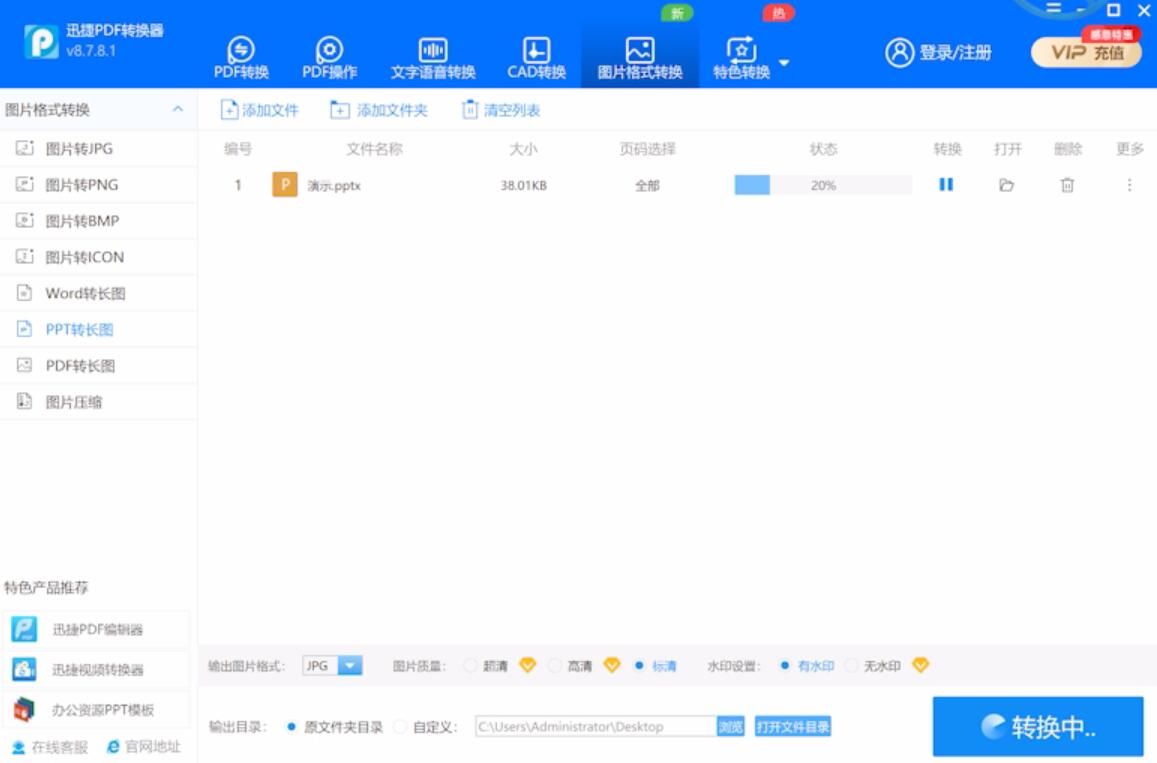Click the VIP diamond icon beside 超清
The width and height of the screenshot is (1157, 763).
coord(527,666)
